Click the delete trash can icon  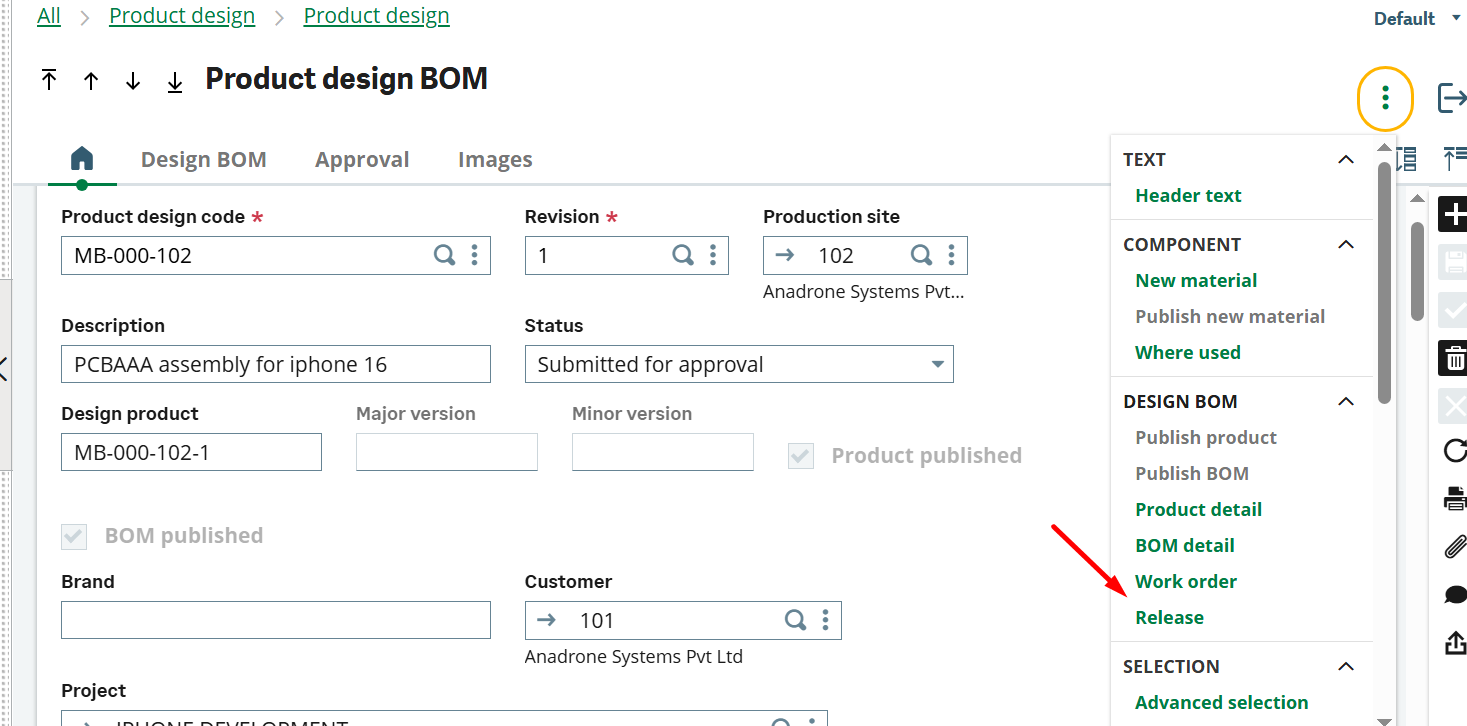pyautogui.click(x=1455, y=358)
